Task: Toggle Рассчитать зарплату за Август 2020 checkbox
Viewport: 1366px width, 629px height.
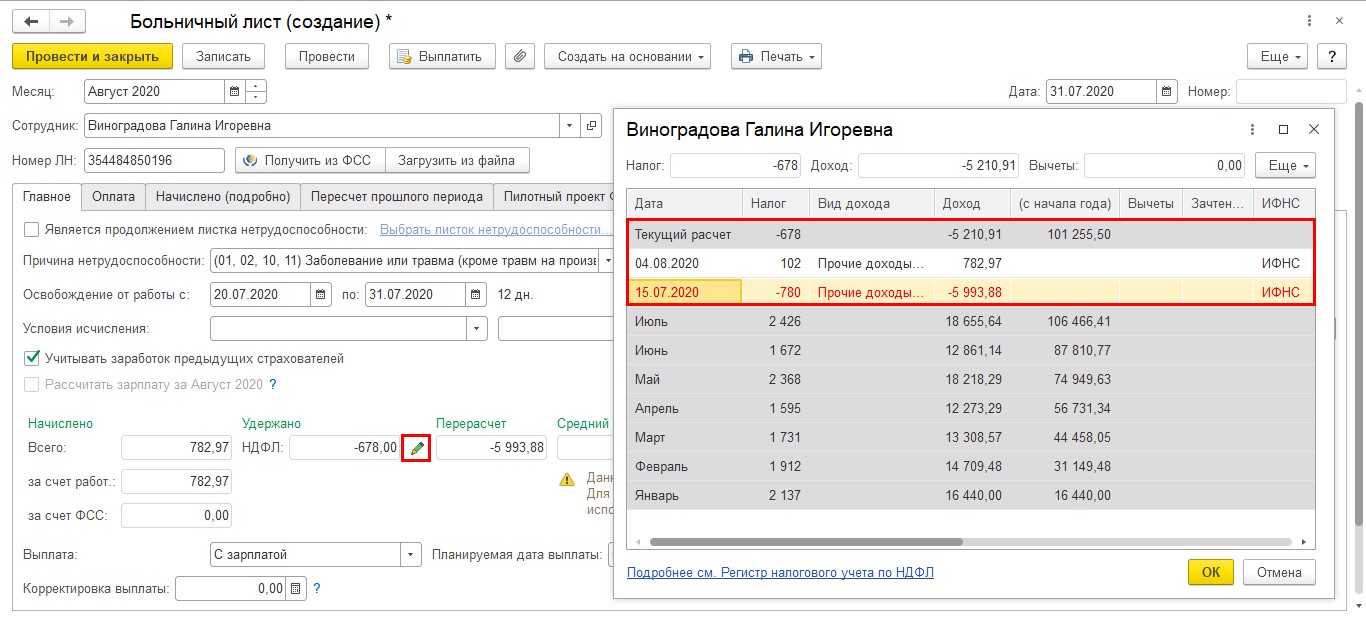Action: [32, 384]
